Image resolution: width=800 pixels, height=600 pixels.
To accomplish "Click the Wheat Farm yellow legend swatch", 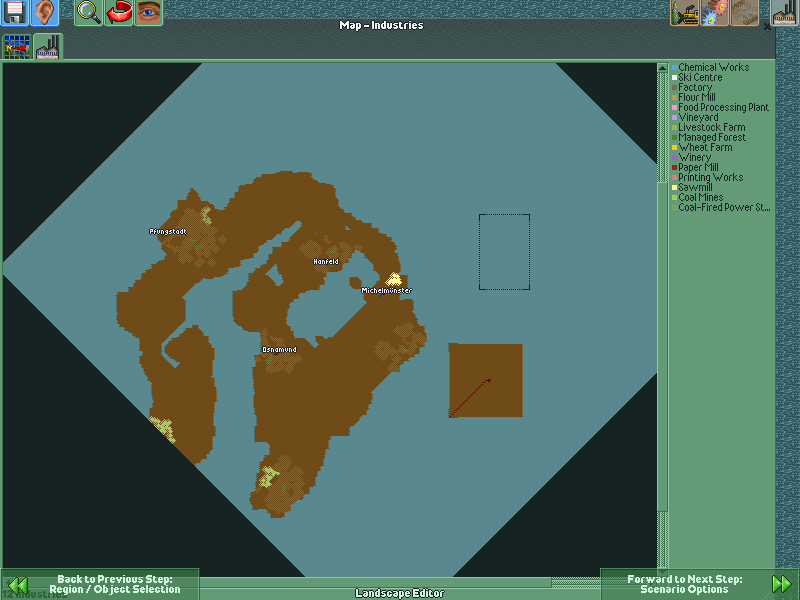I will 674,147.
